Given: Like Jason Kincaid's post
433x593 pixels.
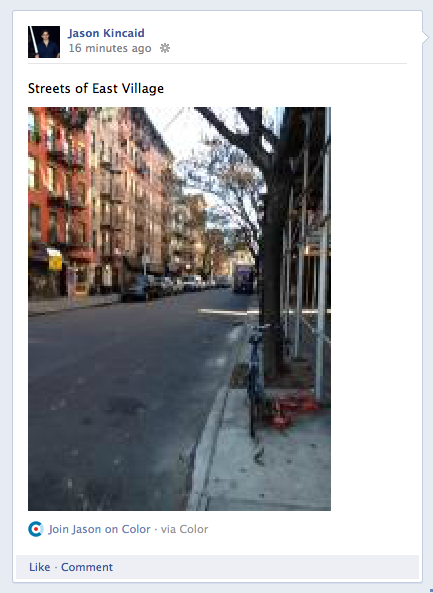Looking at the screenshot, I should tap(40, 567).
